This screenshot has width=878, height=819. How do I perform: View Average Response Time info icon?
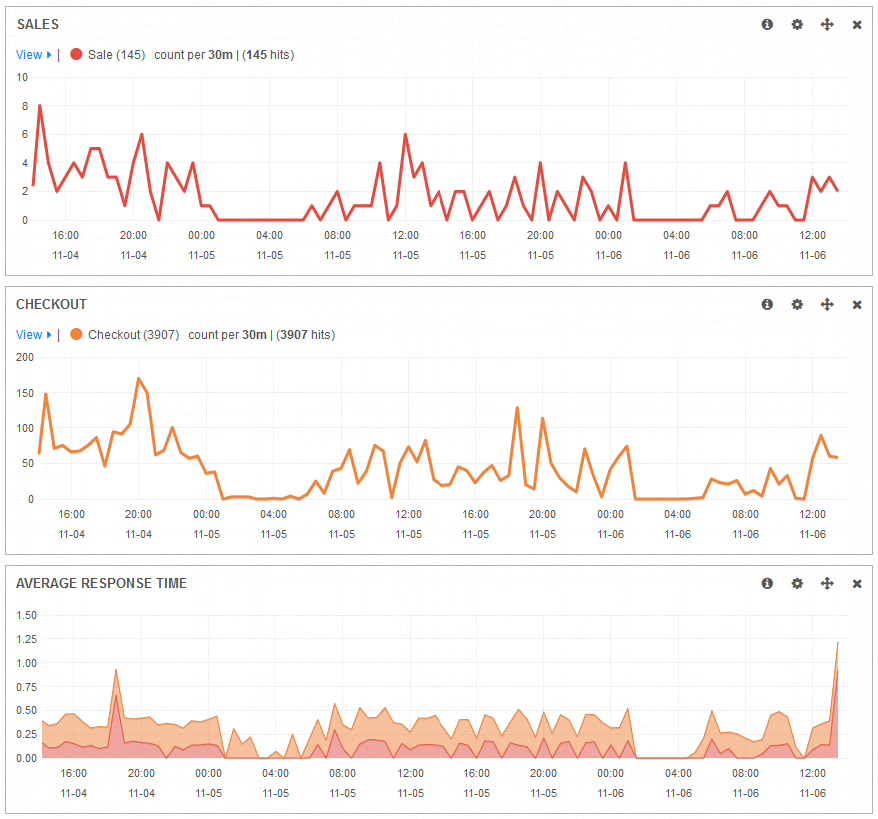click(x=767, y=583)
